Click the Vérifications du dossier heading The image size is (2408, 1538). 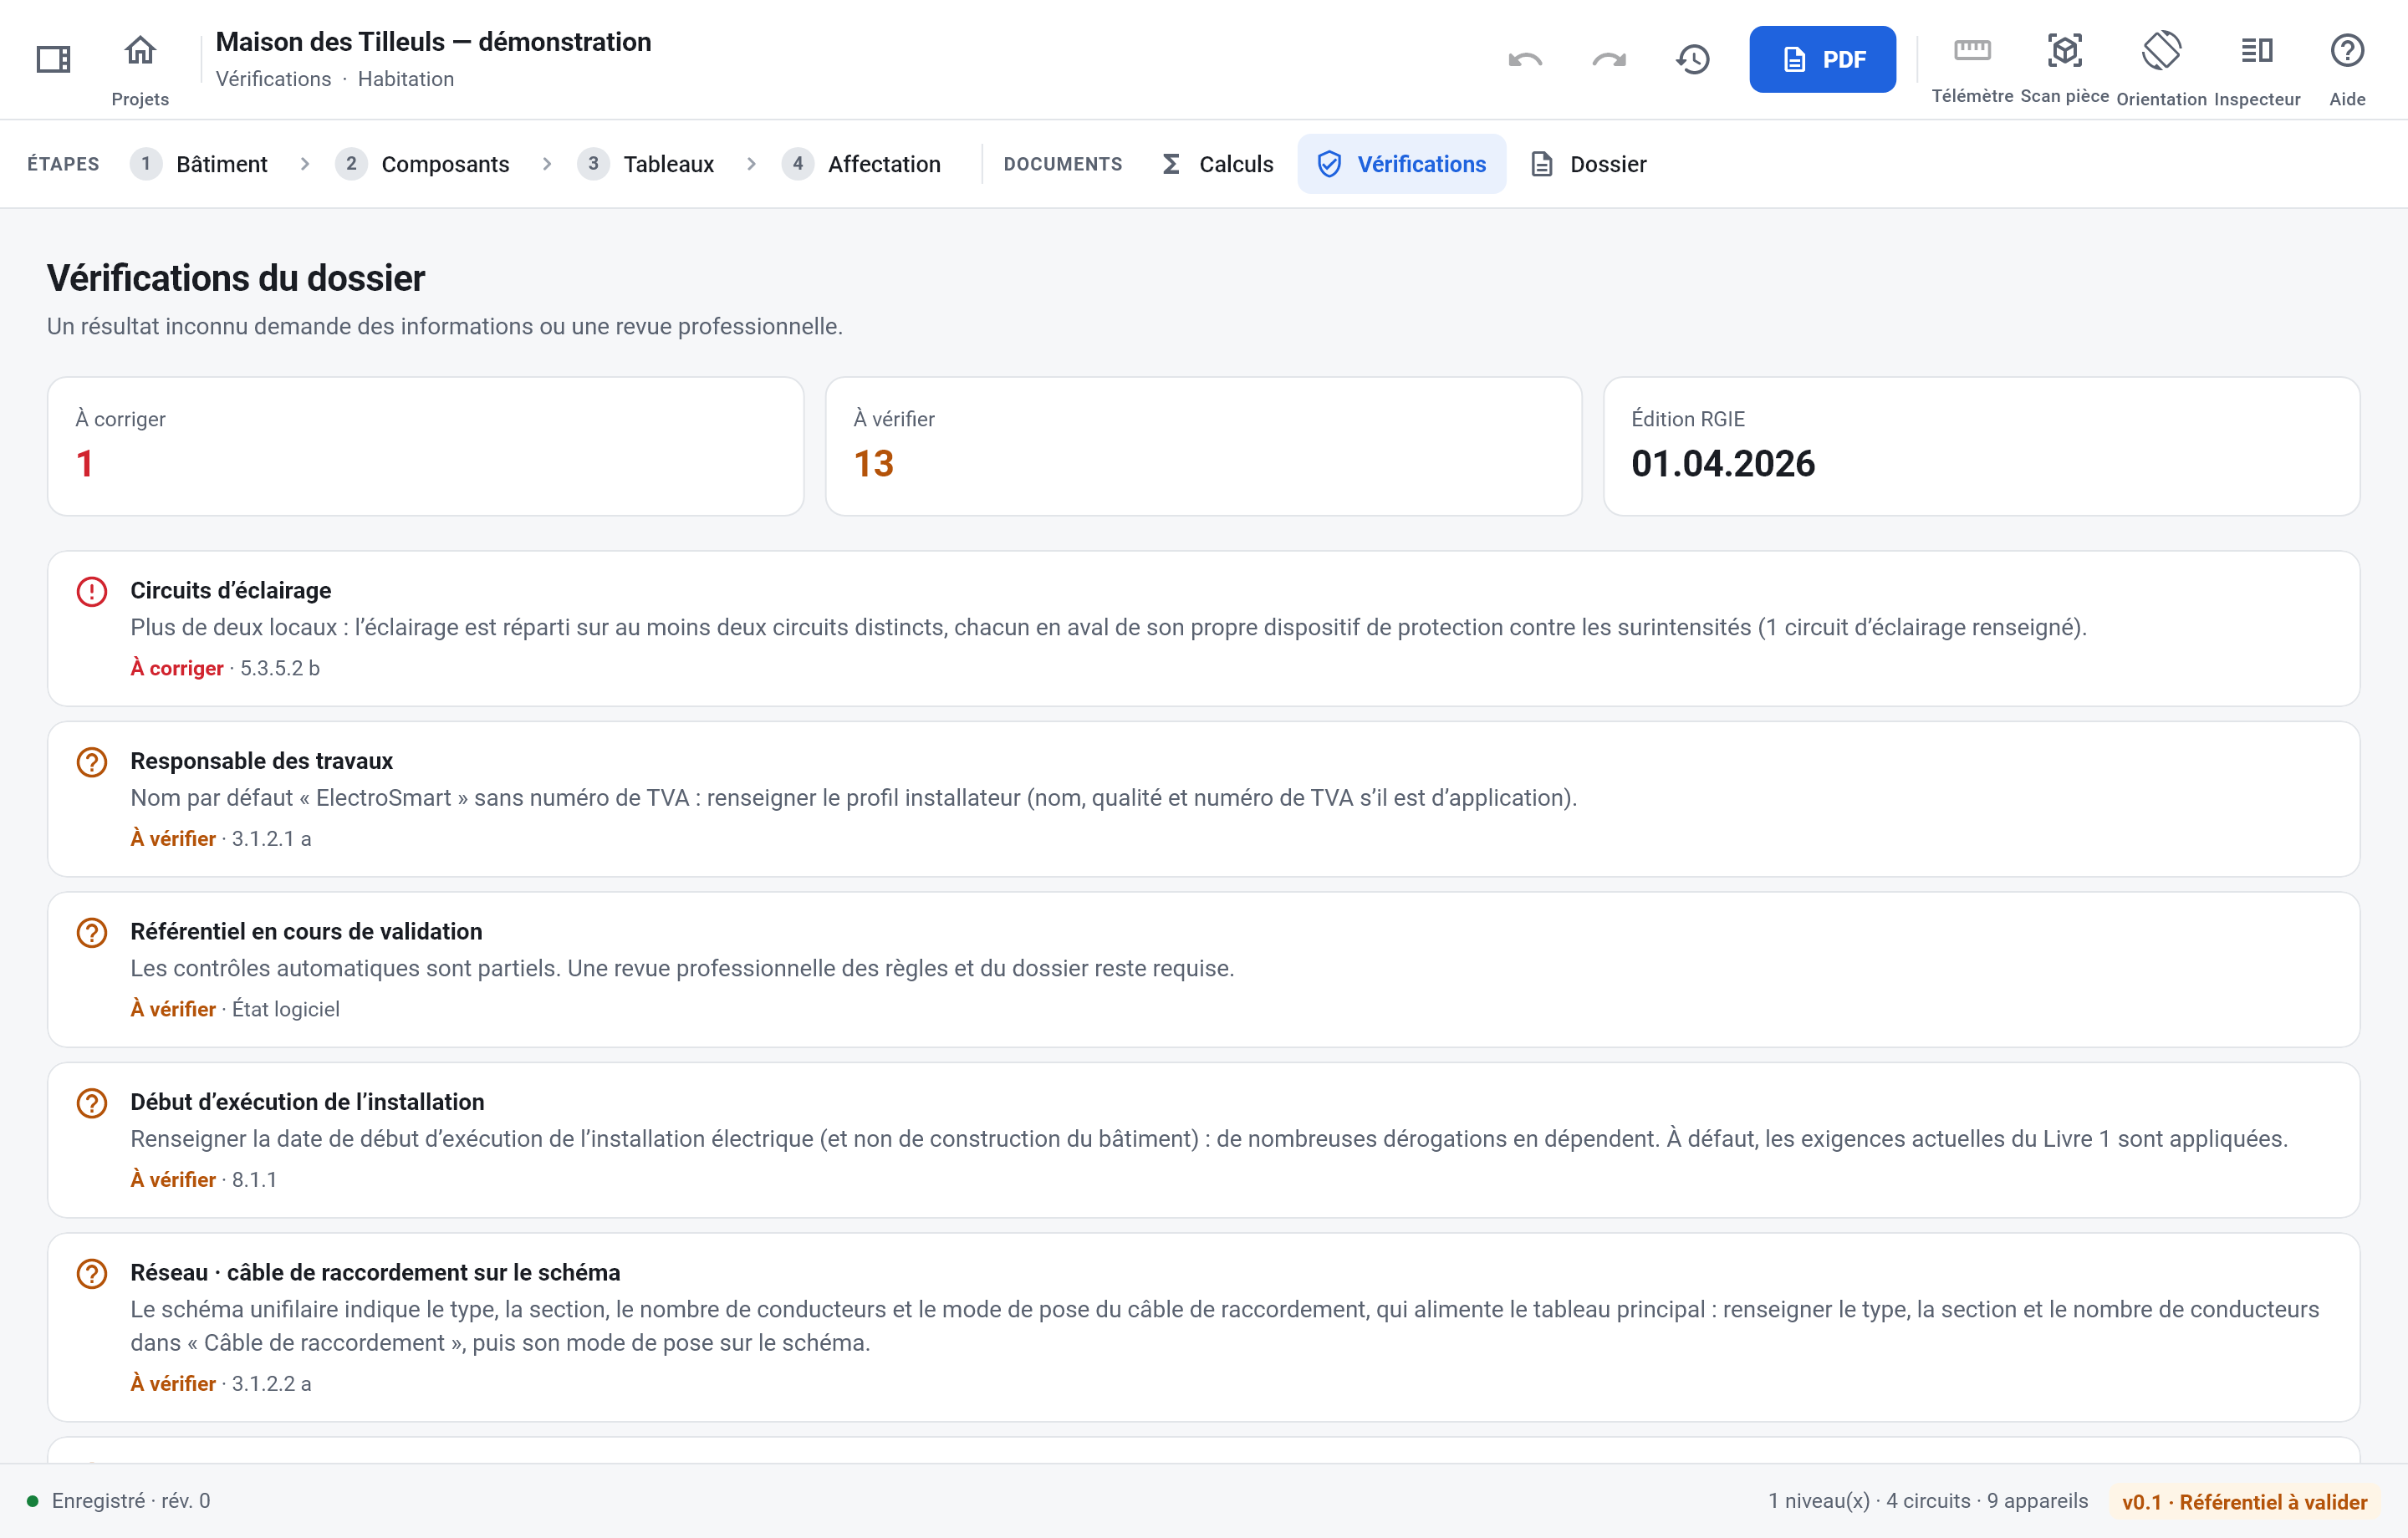[236, 278]
